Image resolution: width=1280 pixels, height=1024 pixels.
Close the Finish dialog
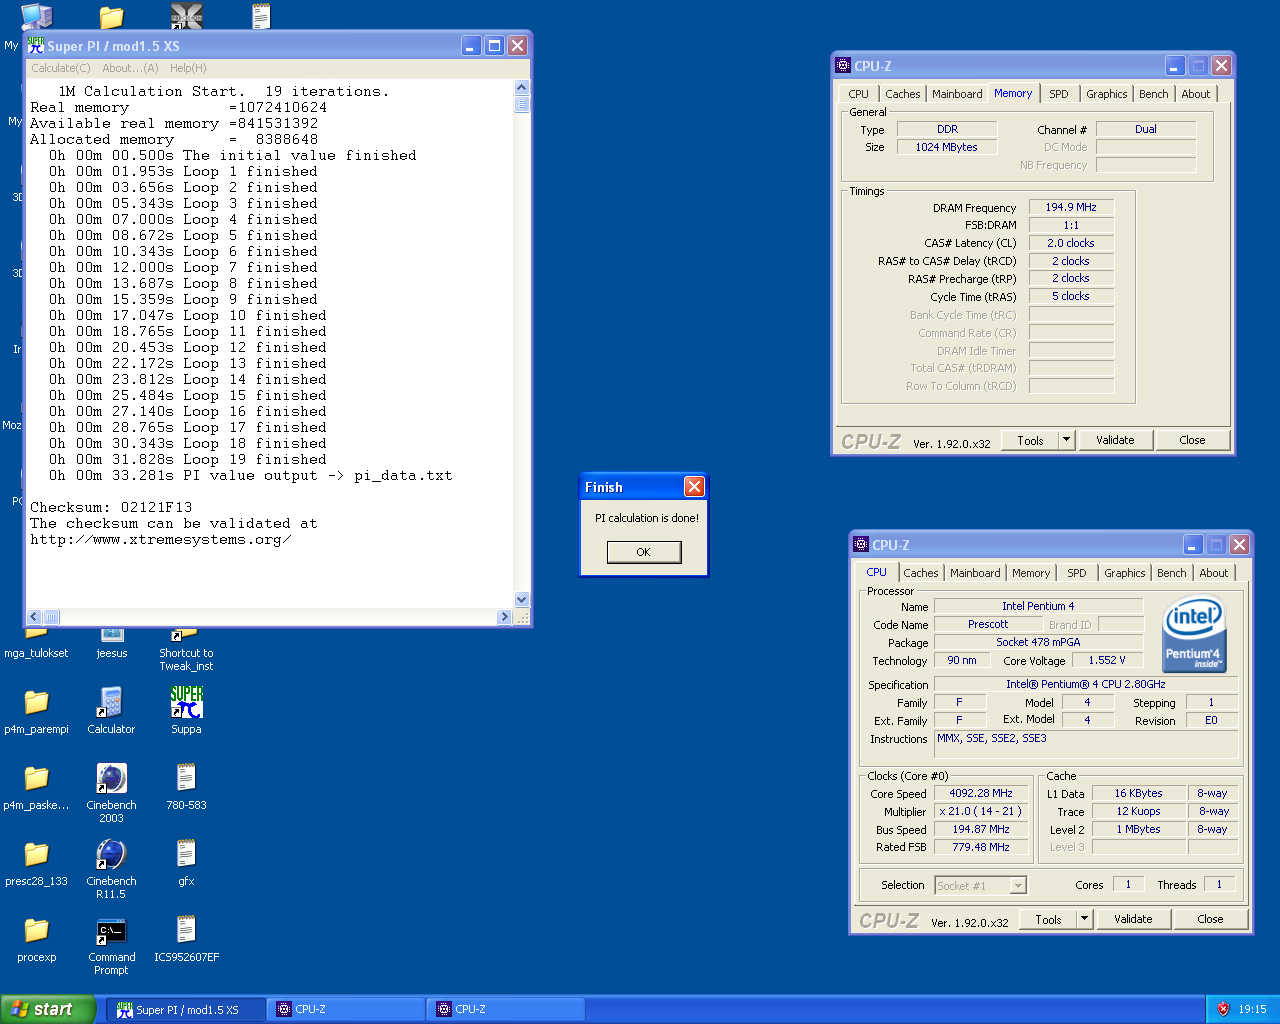(694, 487)
